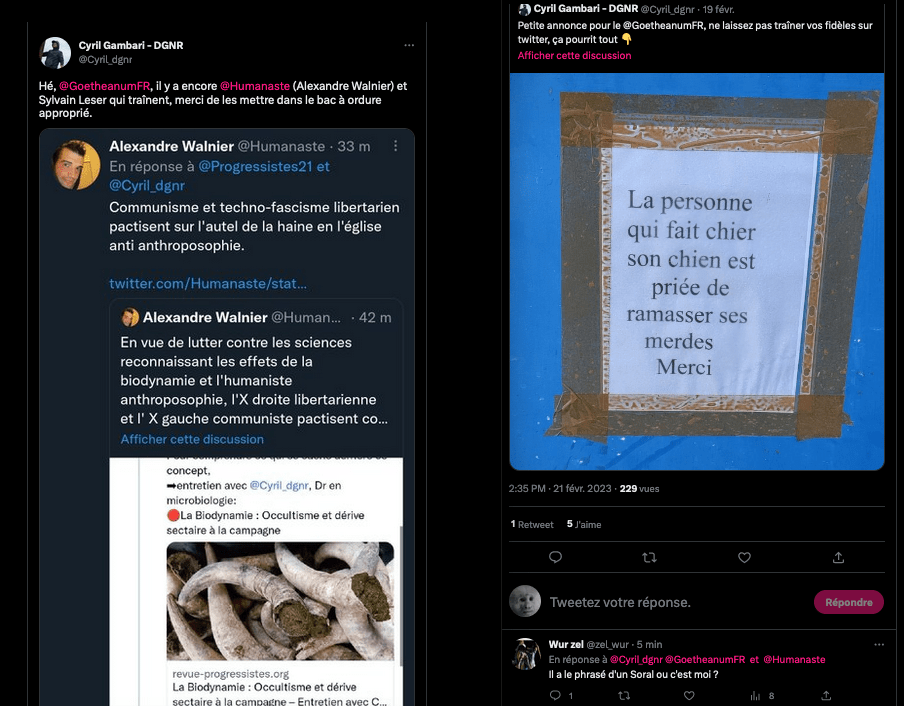This screenshot has width=904, height=706.
Task: Open the cow horns article thumbnail
Action: (x=280, y=601)
